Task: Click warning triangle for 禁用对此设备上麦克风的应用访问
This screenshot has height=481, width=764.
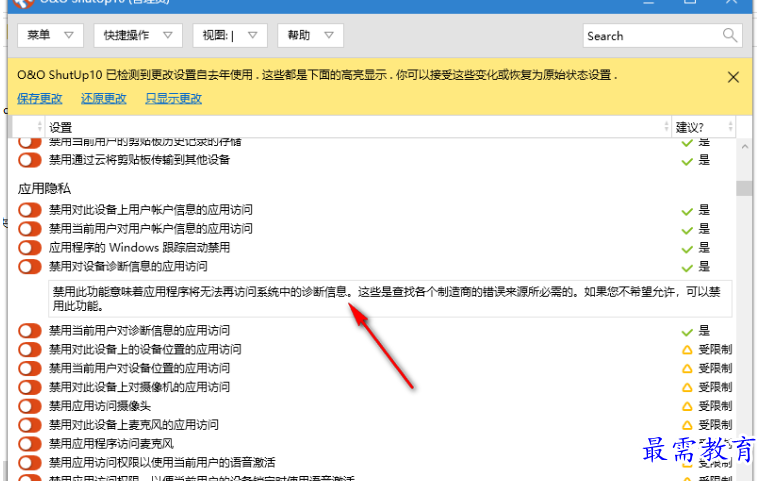Action: click(x=687, y=425)
